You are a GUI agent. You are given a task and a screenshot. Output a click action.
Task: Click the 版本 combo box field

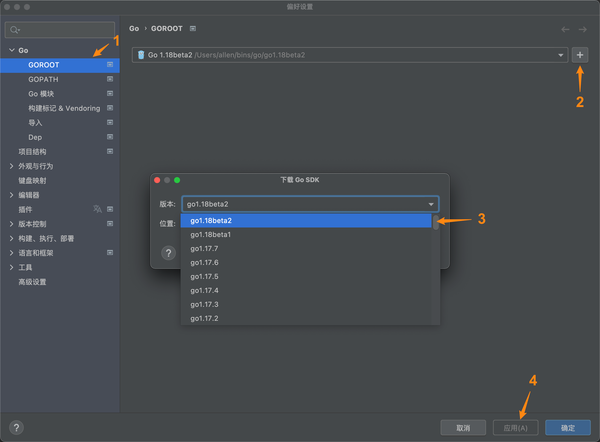coord(310,204)
